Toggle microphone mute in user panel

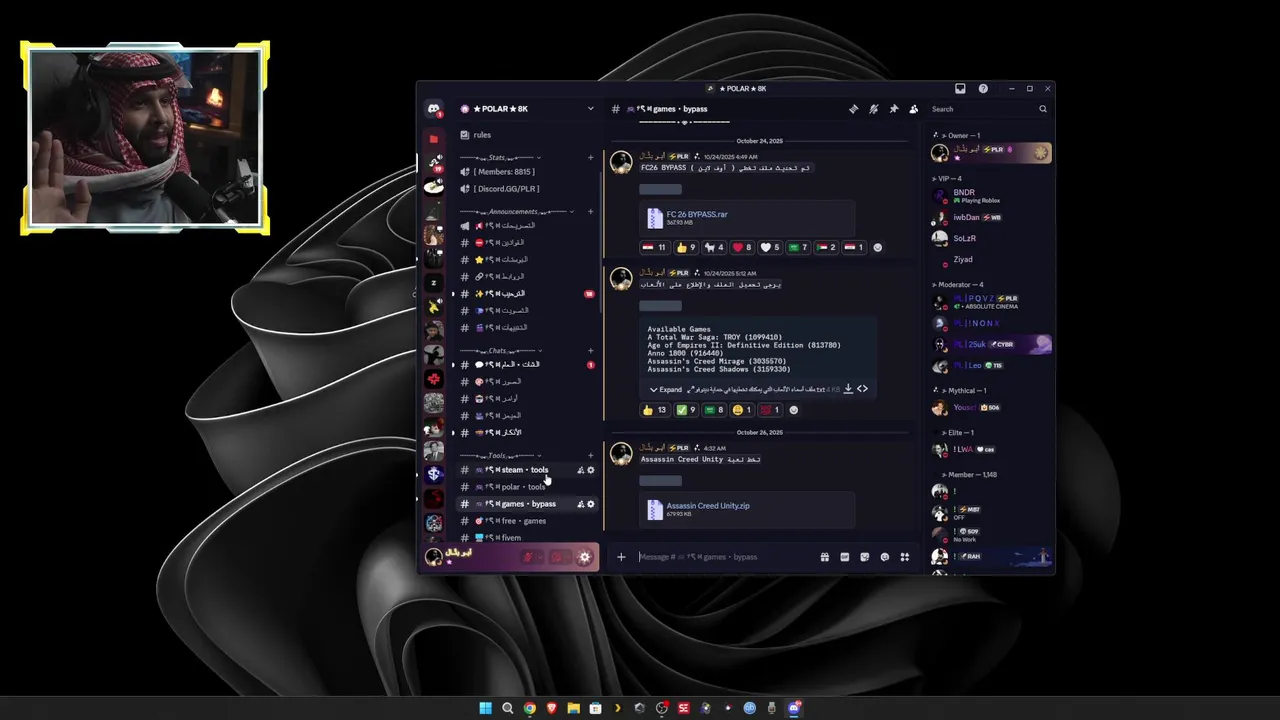tap(529, 557)
